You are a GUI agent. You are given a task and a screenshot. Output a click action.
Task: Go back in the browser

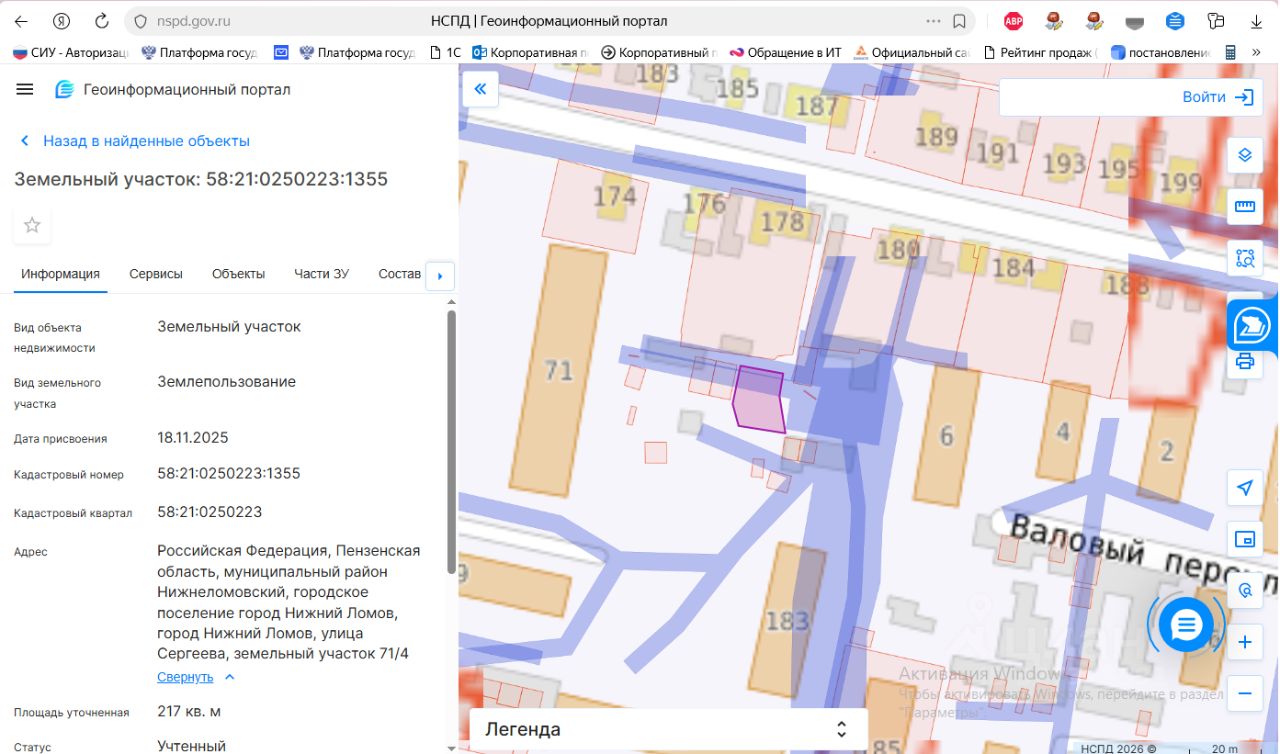[21, 21]
